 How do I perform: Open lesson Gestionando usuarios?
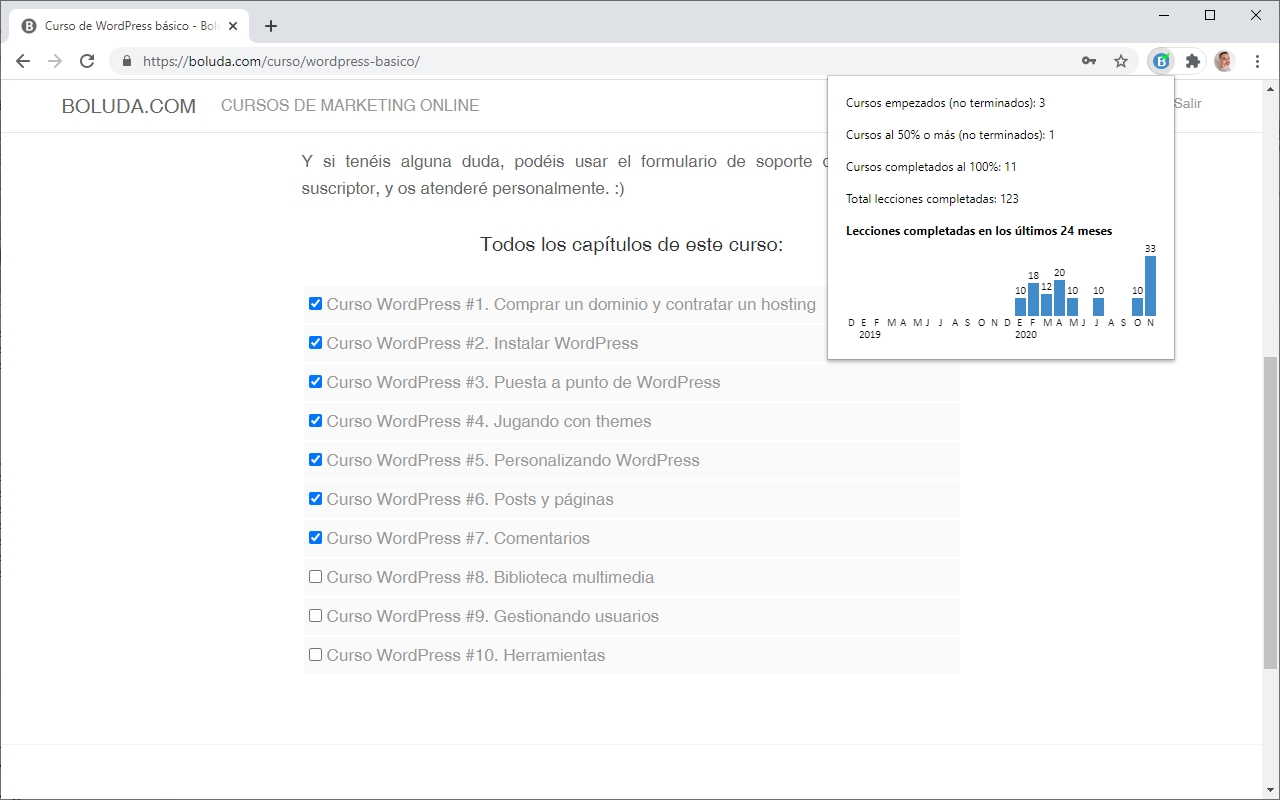point(493,616)
